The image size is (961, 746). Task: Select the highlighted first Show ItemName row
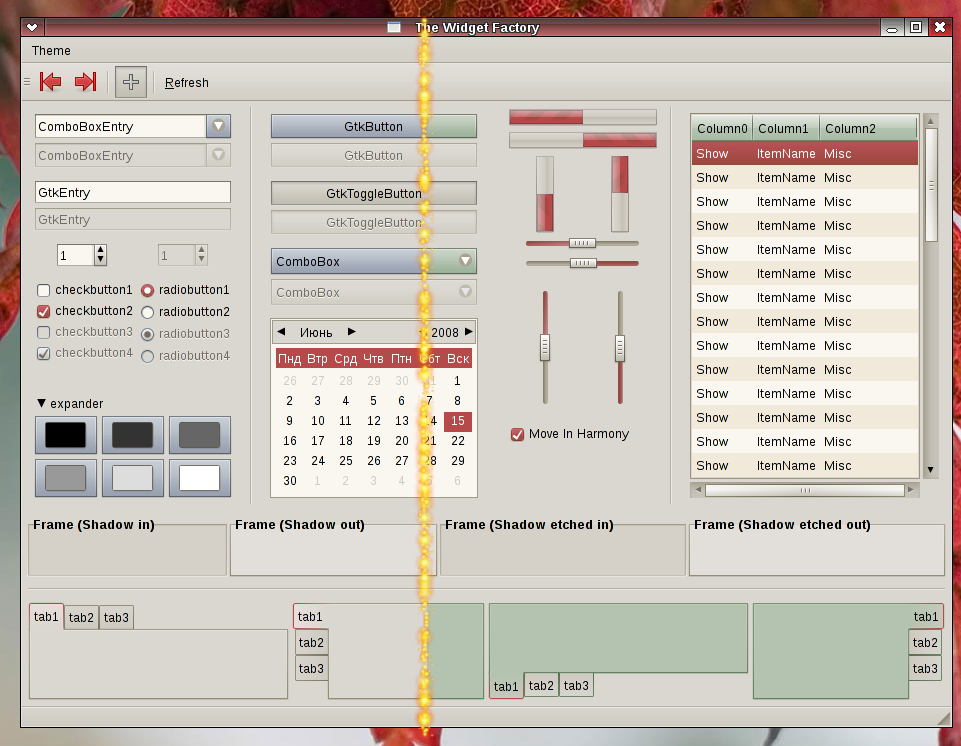tap(805, 153)
